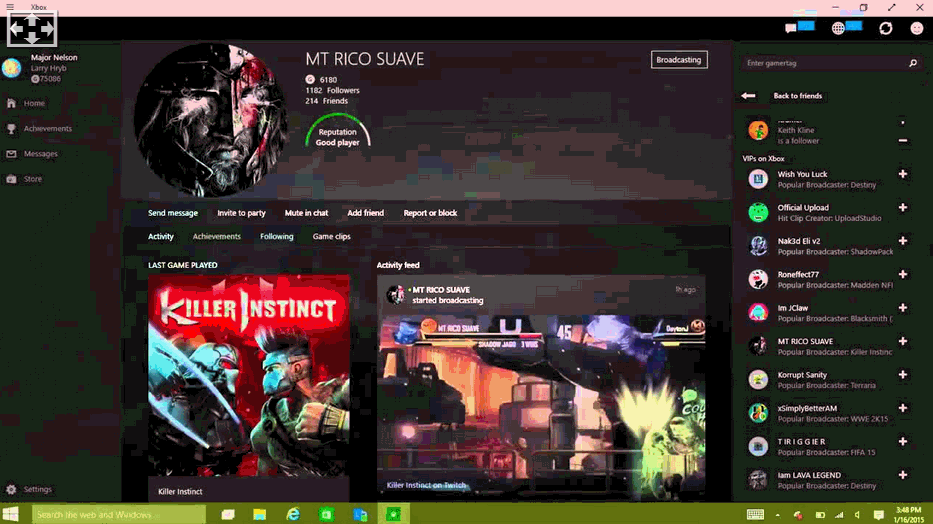
Task: Open File Explorer from the taskbar
Action: [259, 514]
